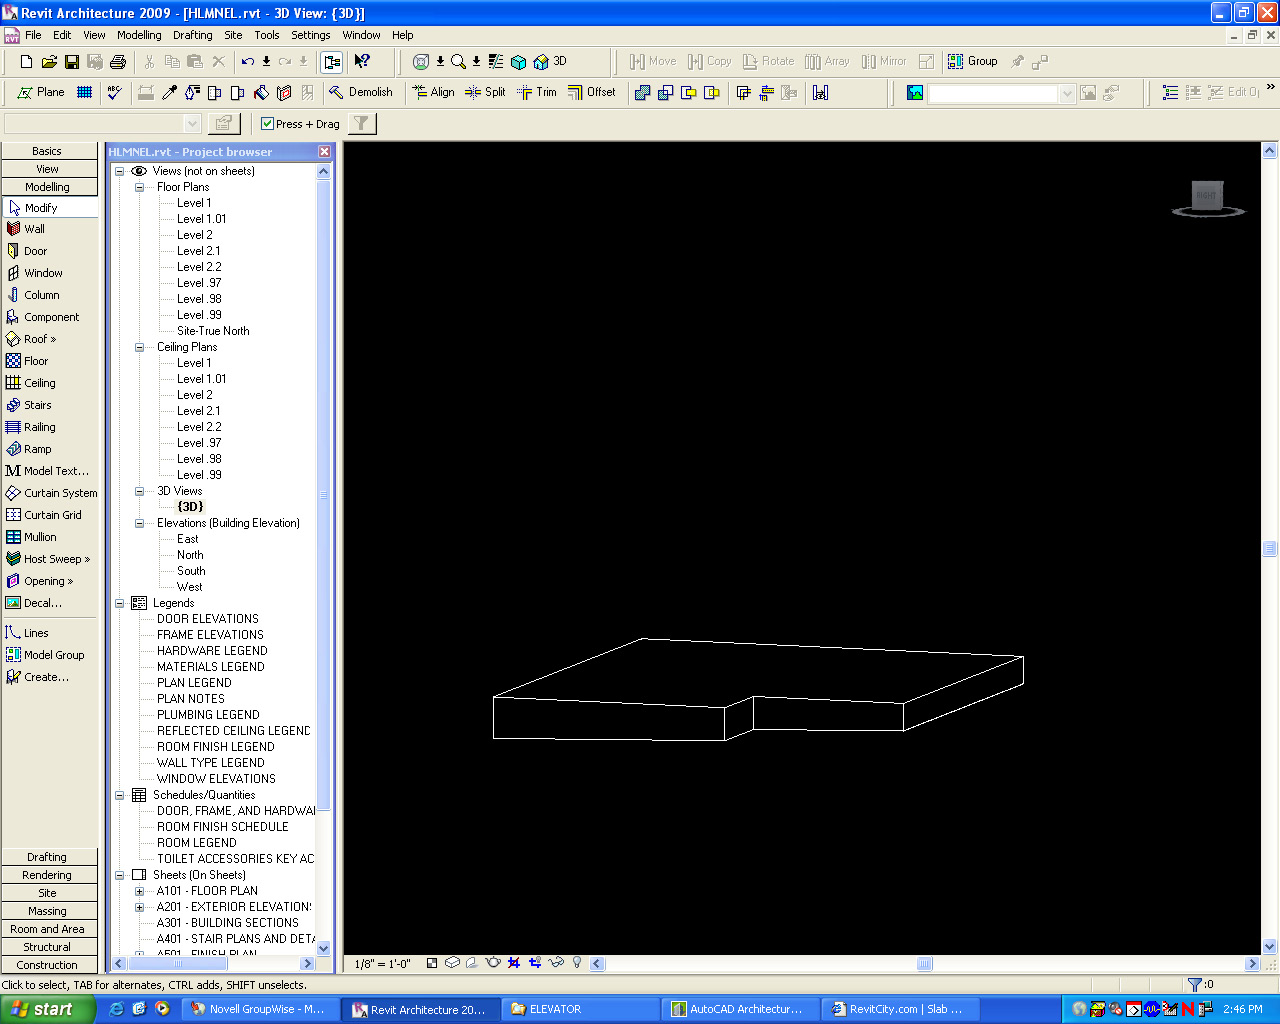Select the Wall tool in Basics
Screen dimensions: 1280x1024
click(34, 229)
